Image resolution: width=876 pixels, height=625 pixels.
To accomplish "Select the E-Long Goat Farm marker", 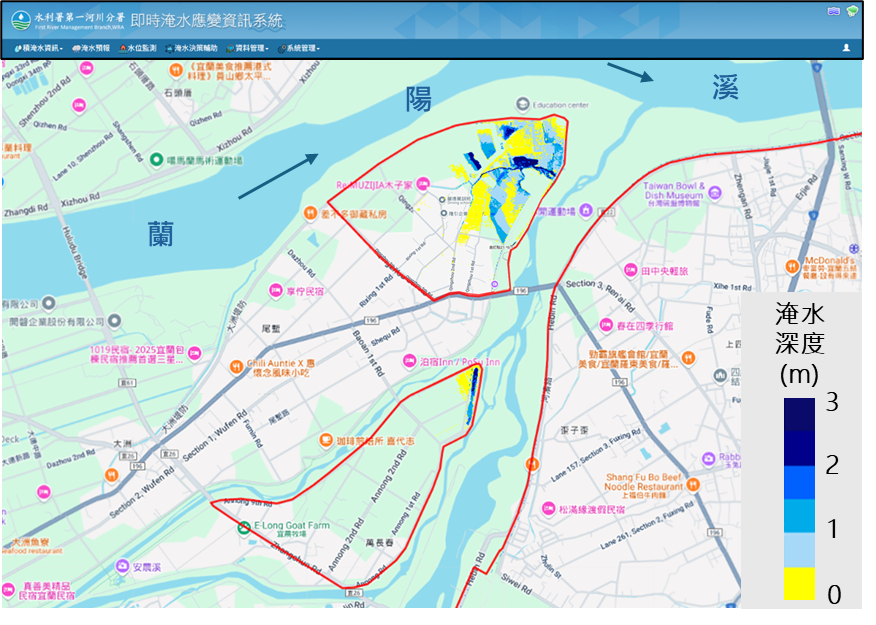I will (244, 527).
